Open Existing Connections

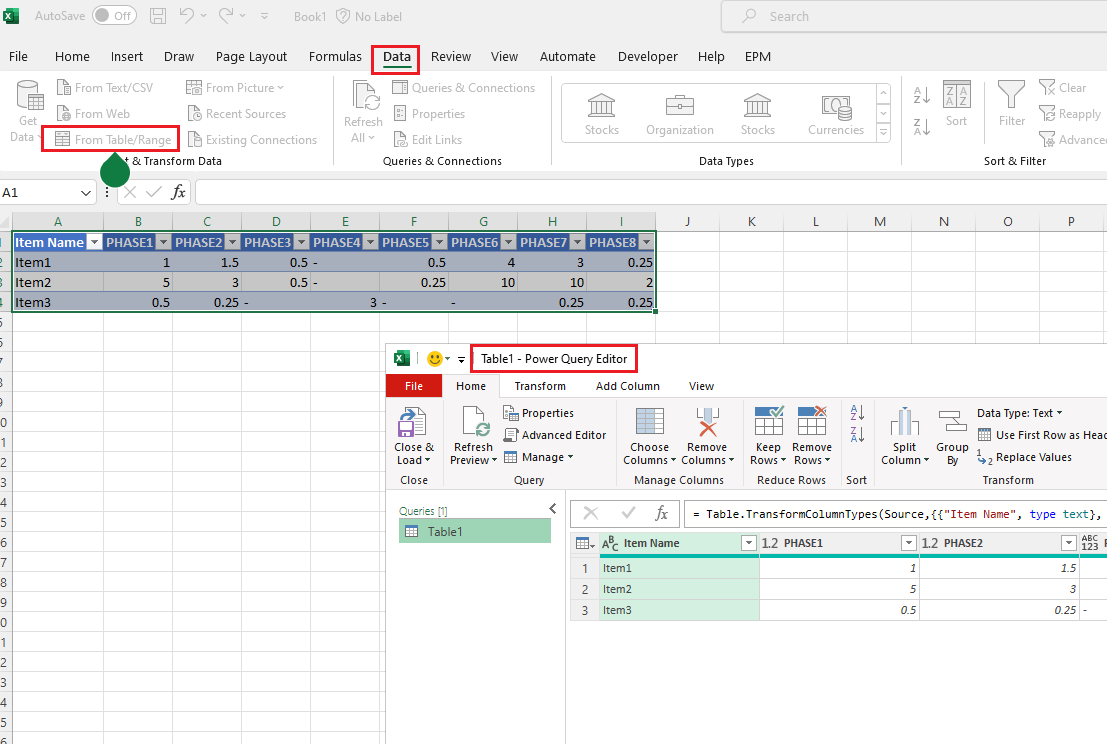252,140
